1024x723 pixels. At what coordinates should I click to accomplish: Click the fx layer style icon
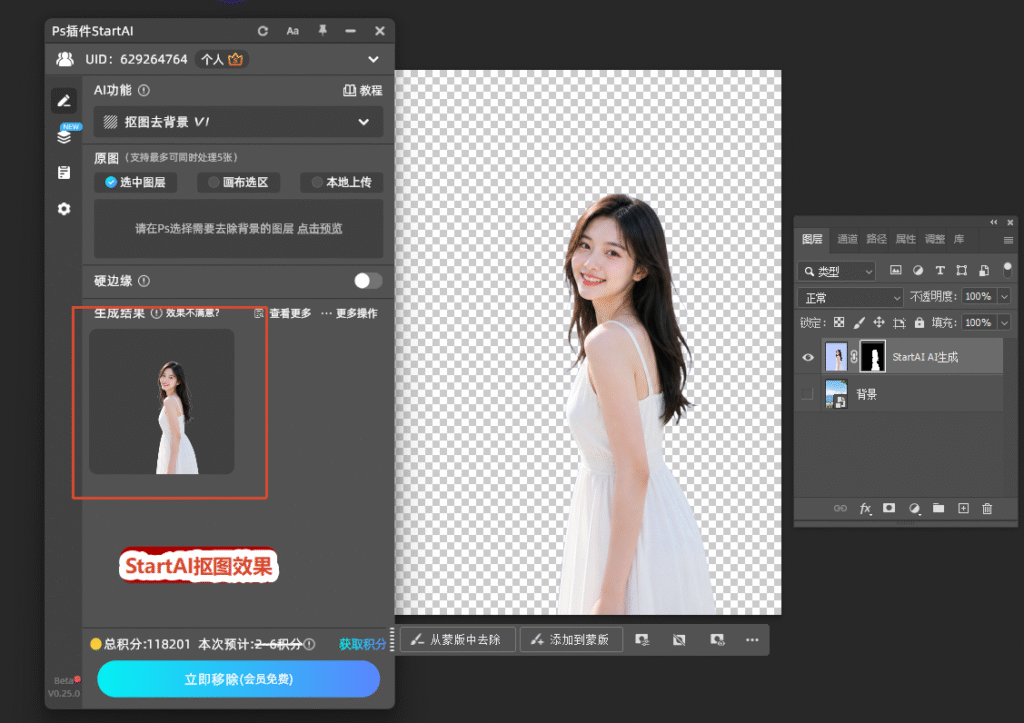865,508
